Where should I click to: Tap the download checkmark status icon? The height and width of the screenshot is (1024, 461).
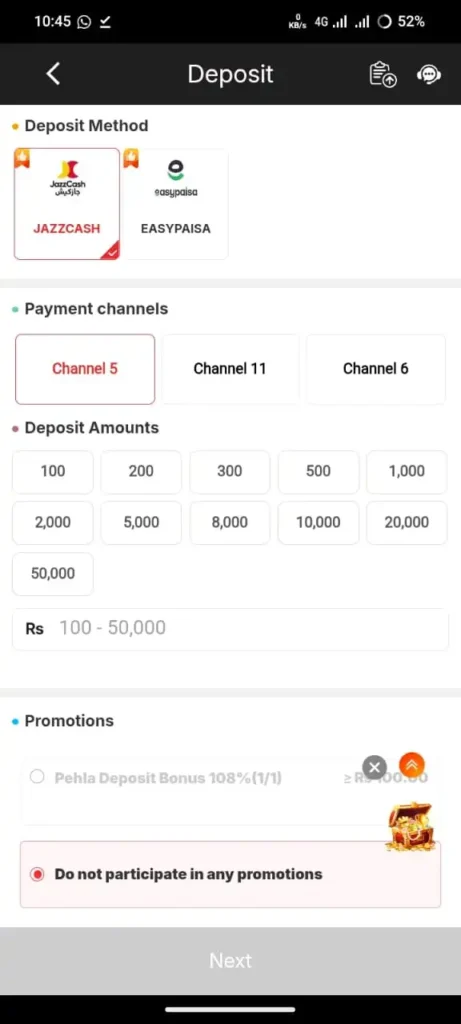[104, 22]
